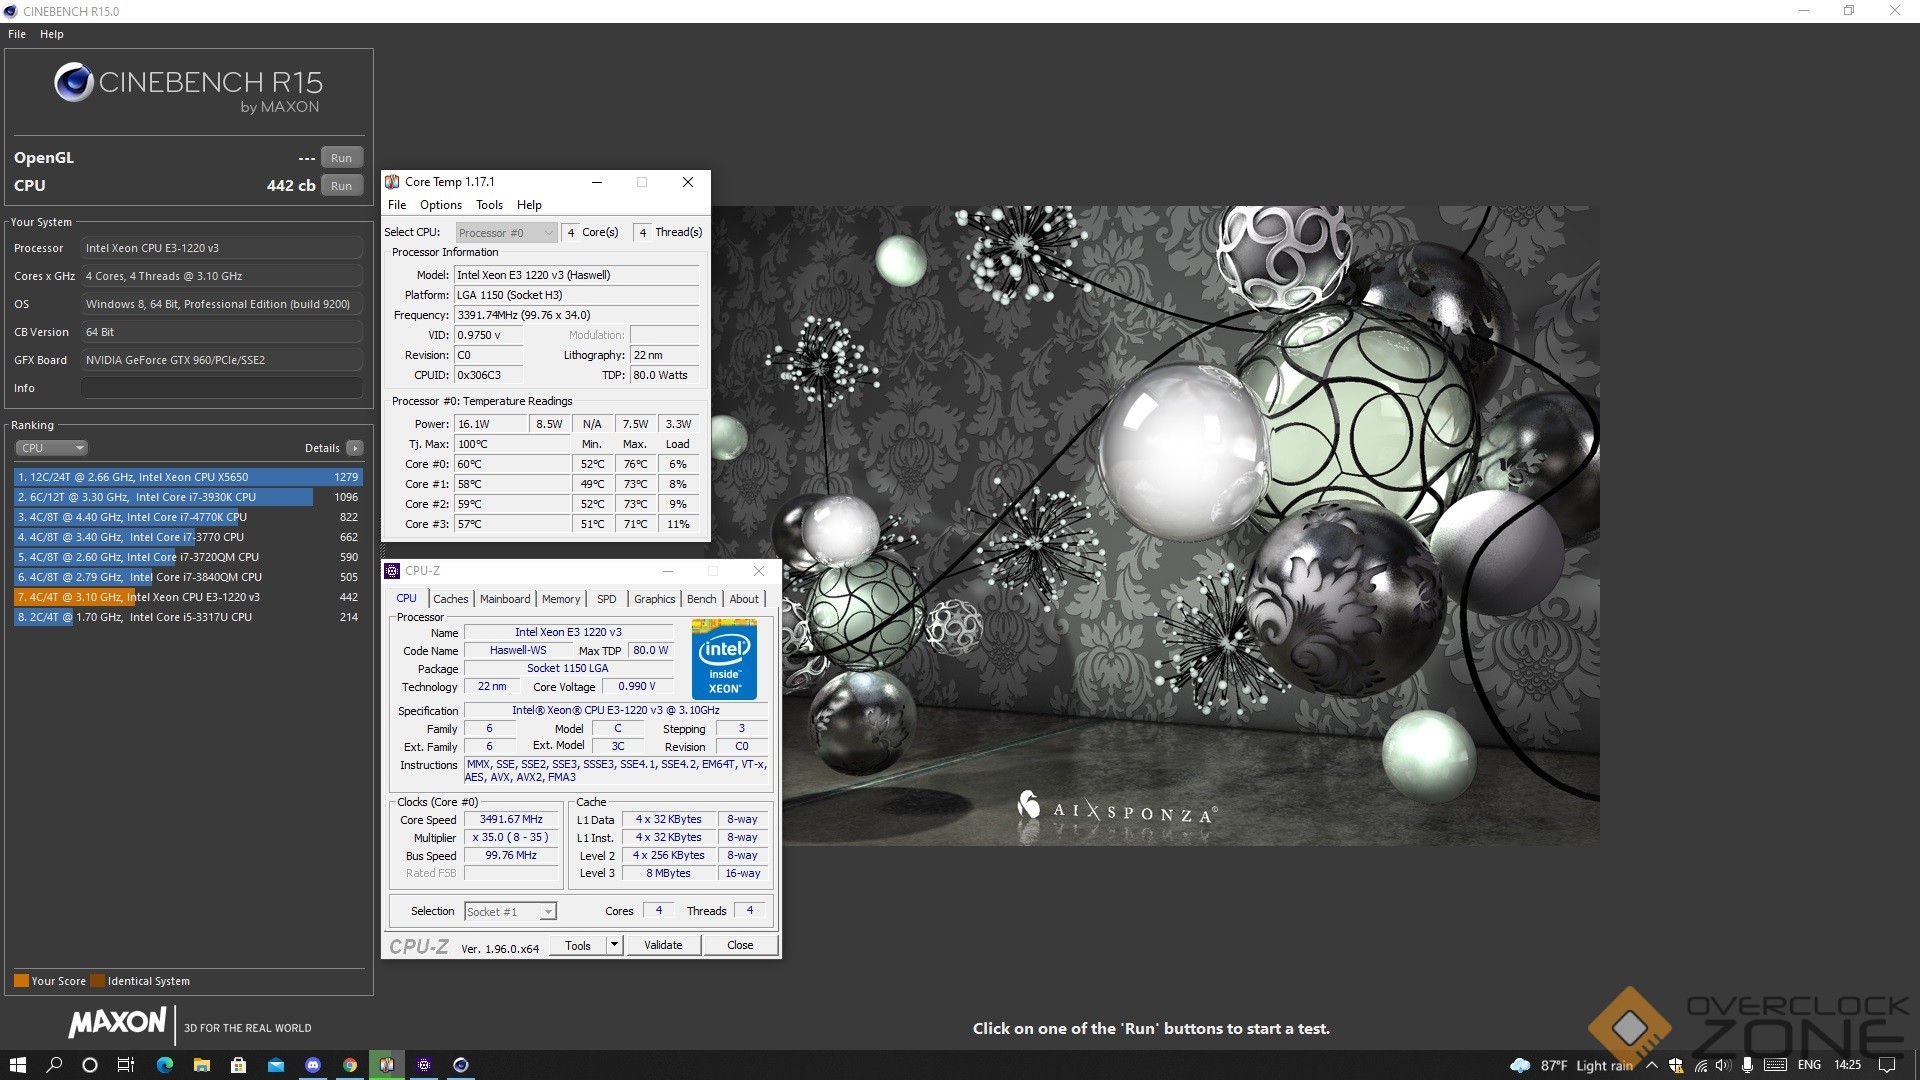Screen dimensions: 1920x1080
Task: Switch to the Mainboard tab in CPU-Z
Action: [x=505, y=599]
